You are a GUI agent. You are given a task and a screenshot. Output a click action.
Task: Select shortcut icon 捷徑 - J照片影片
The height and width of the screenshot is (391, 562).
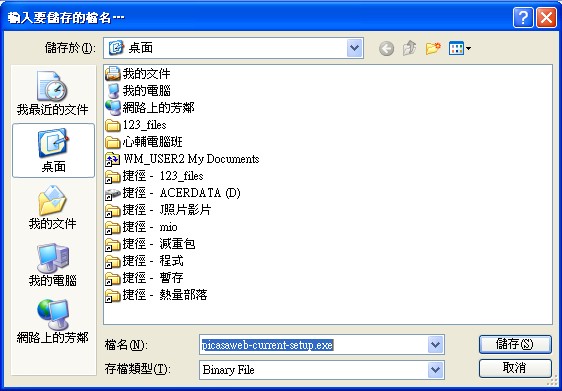click(113, 210)
